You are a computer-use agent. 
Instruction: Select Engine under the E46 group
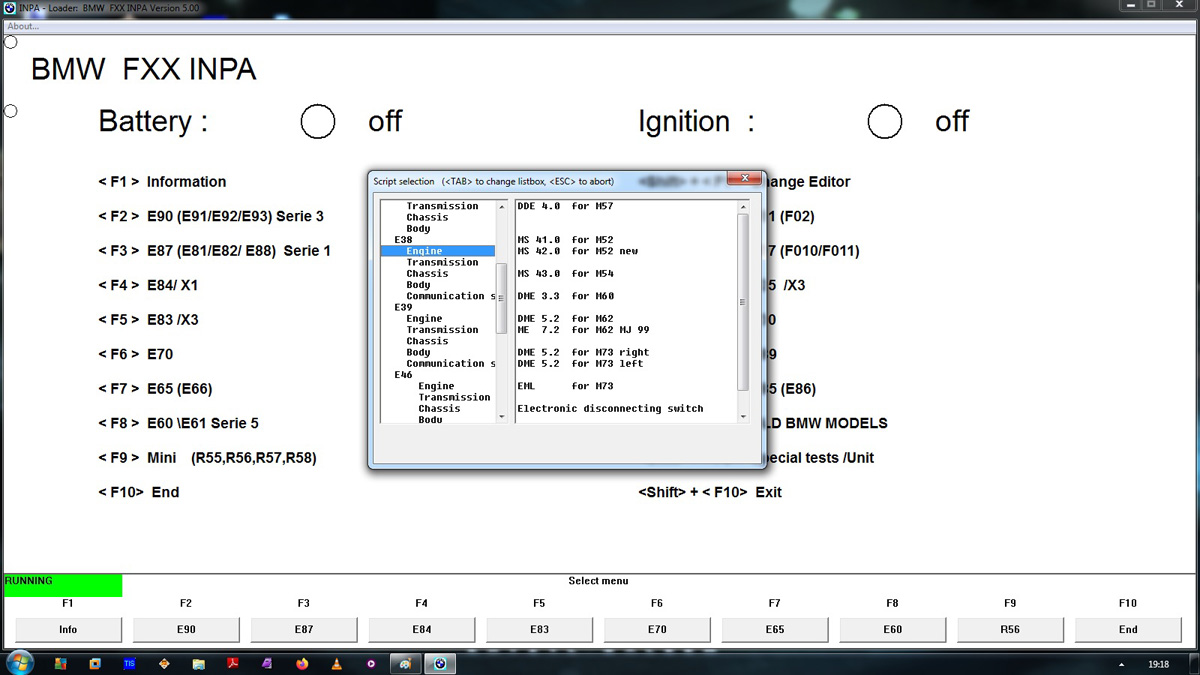[x=436, y=386]
